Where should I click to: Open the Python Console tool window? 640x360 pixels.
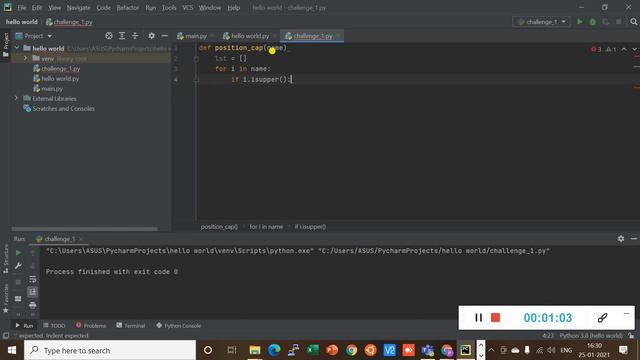[179, 325]
